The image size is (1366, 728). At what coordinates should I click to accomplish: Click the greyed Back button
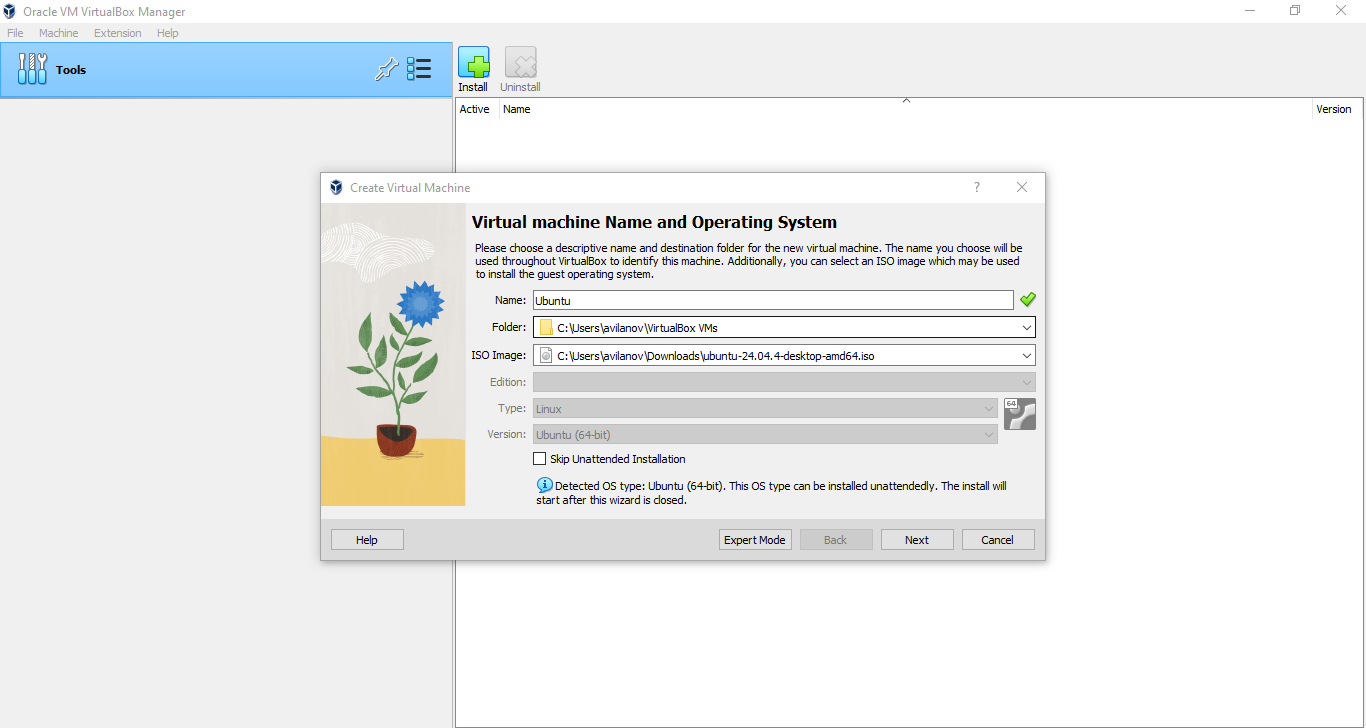(x=836, y=540)
